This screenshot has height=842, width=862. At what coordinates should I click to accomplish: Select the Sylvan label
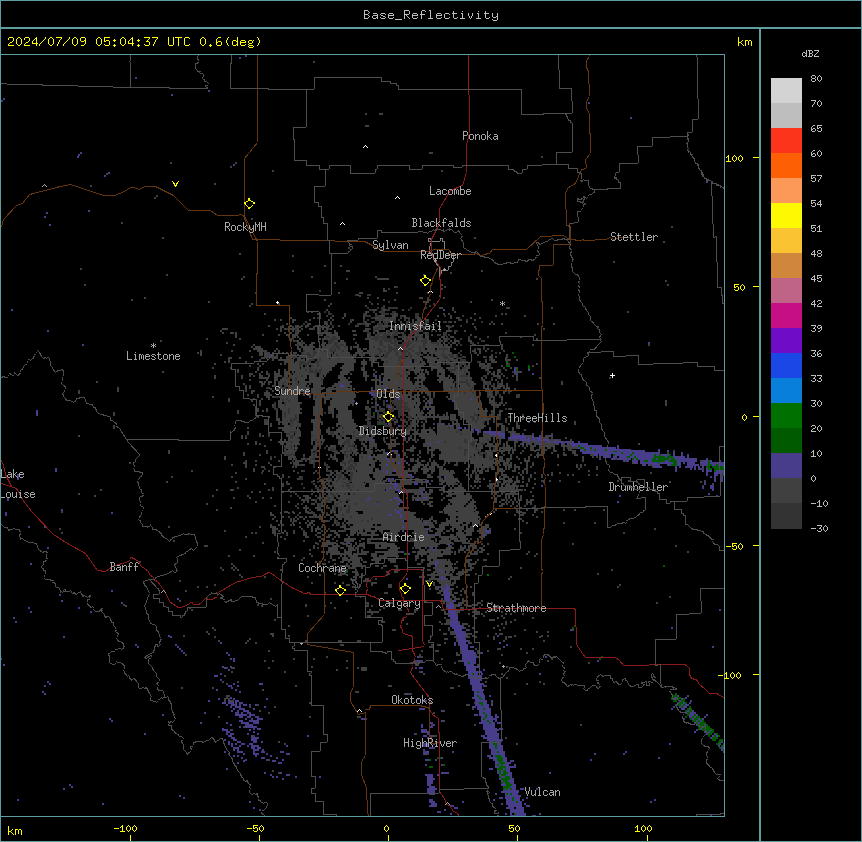390,245
